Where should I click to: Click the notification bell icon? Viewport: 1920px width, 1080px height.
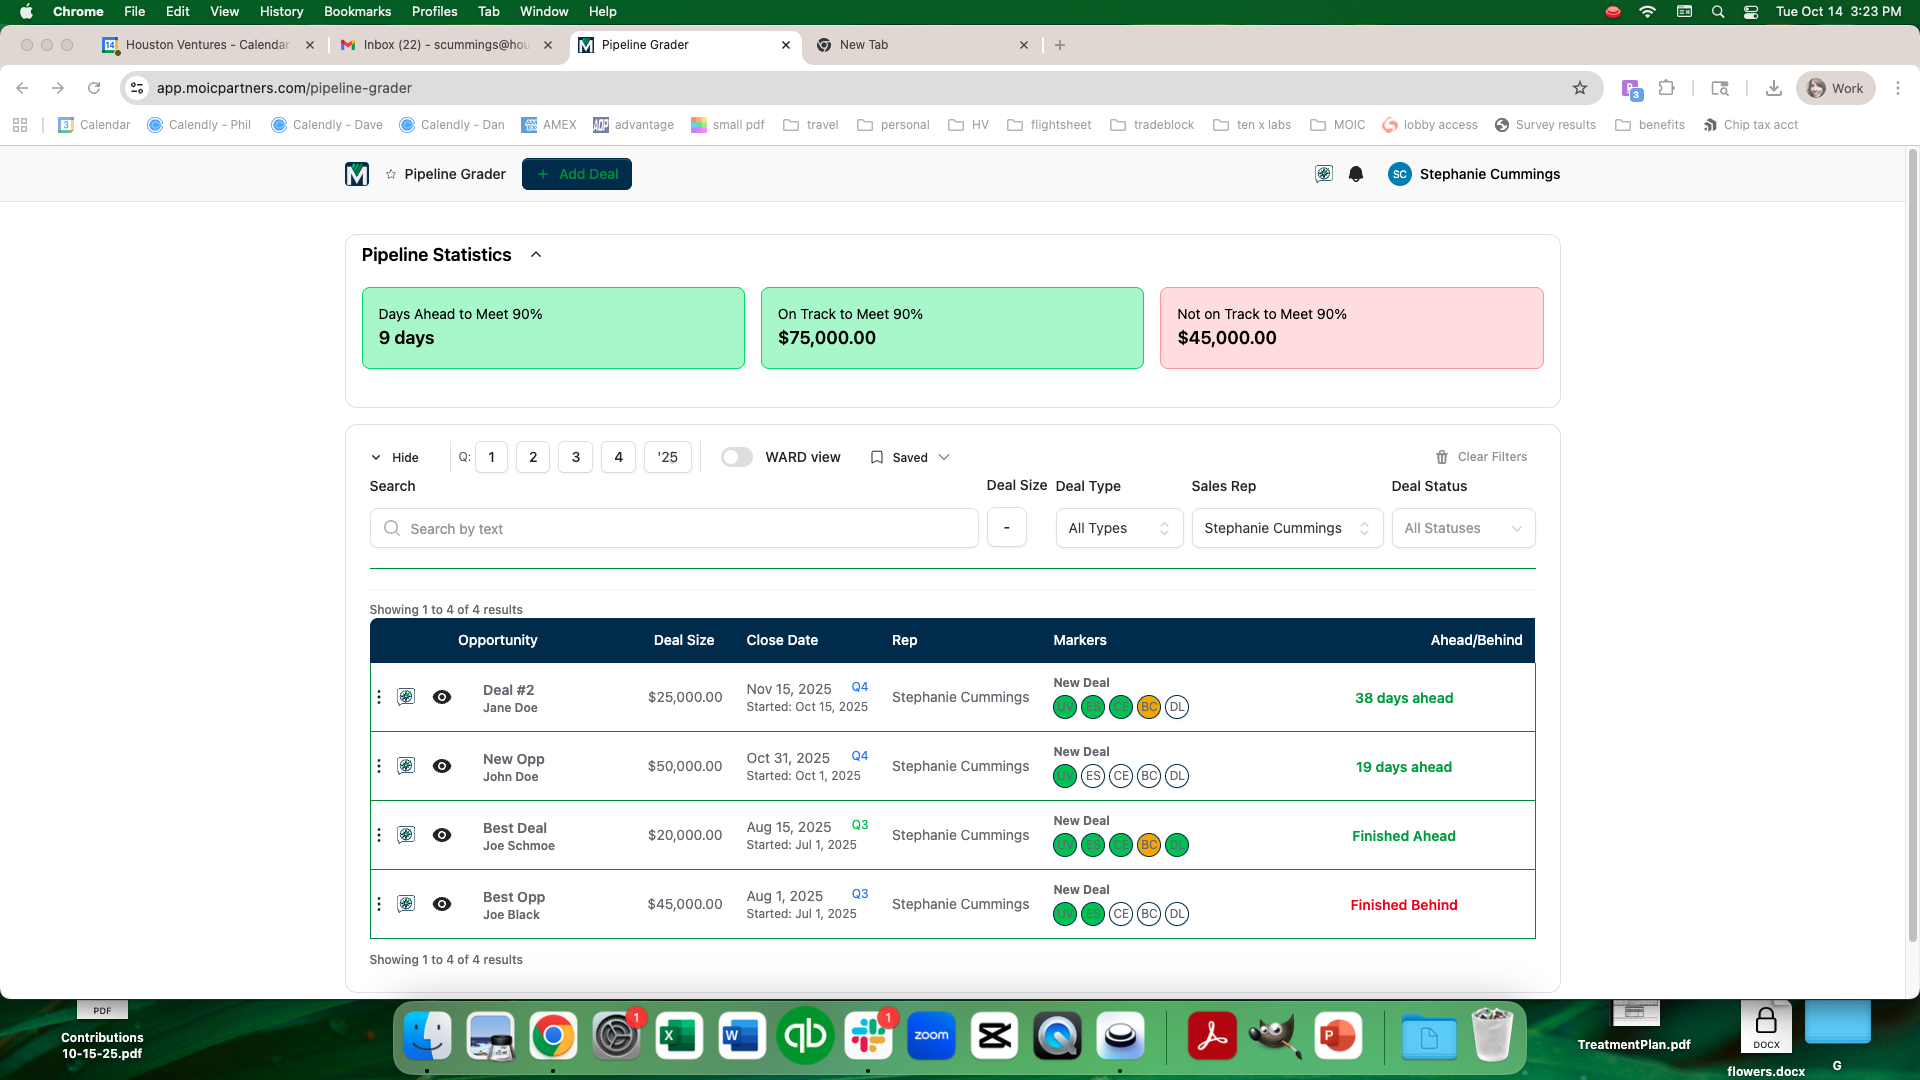(1356, 174)
